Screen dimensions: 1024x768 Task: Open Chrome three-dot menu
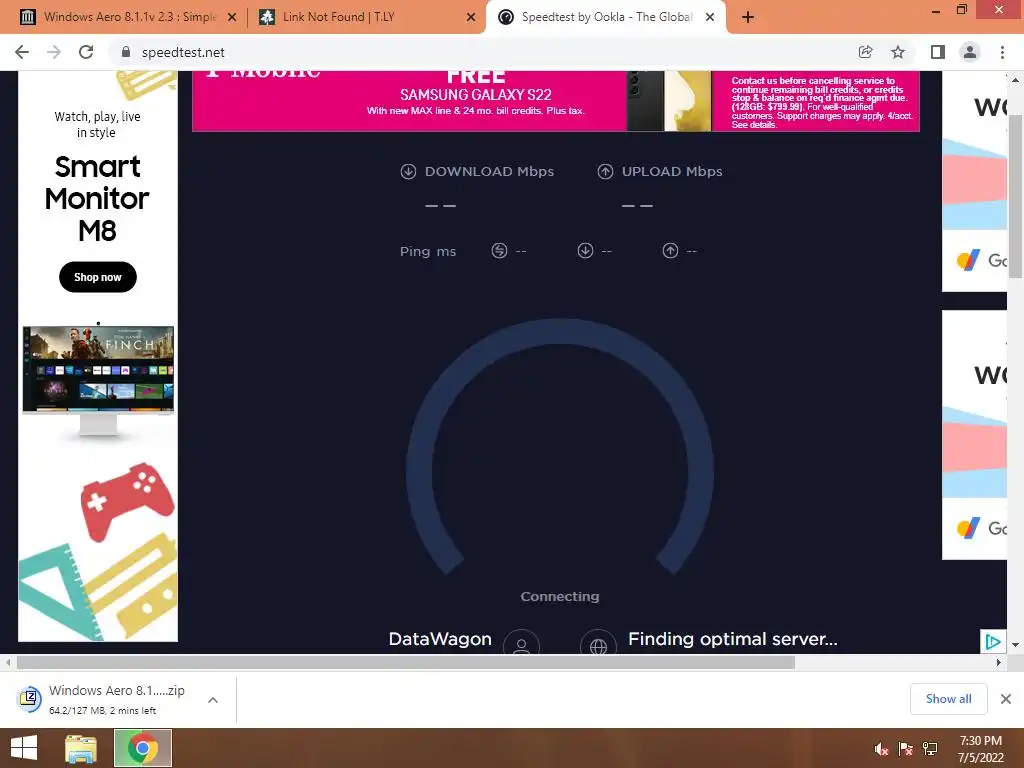[1002, 52]
